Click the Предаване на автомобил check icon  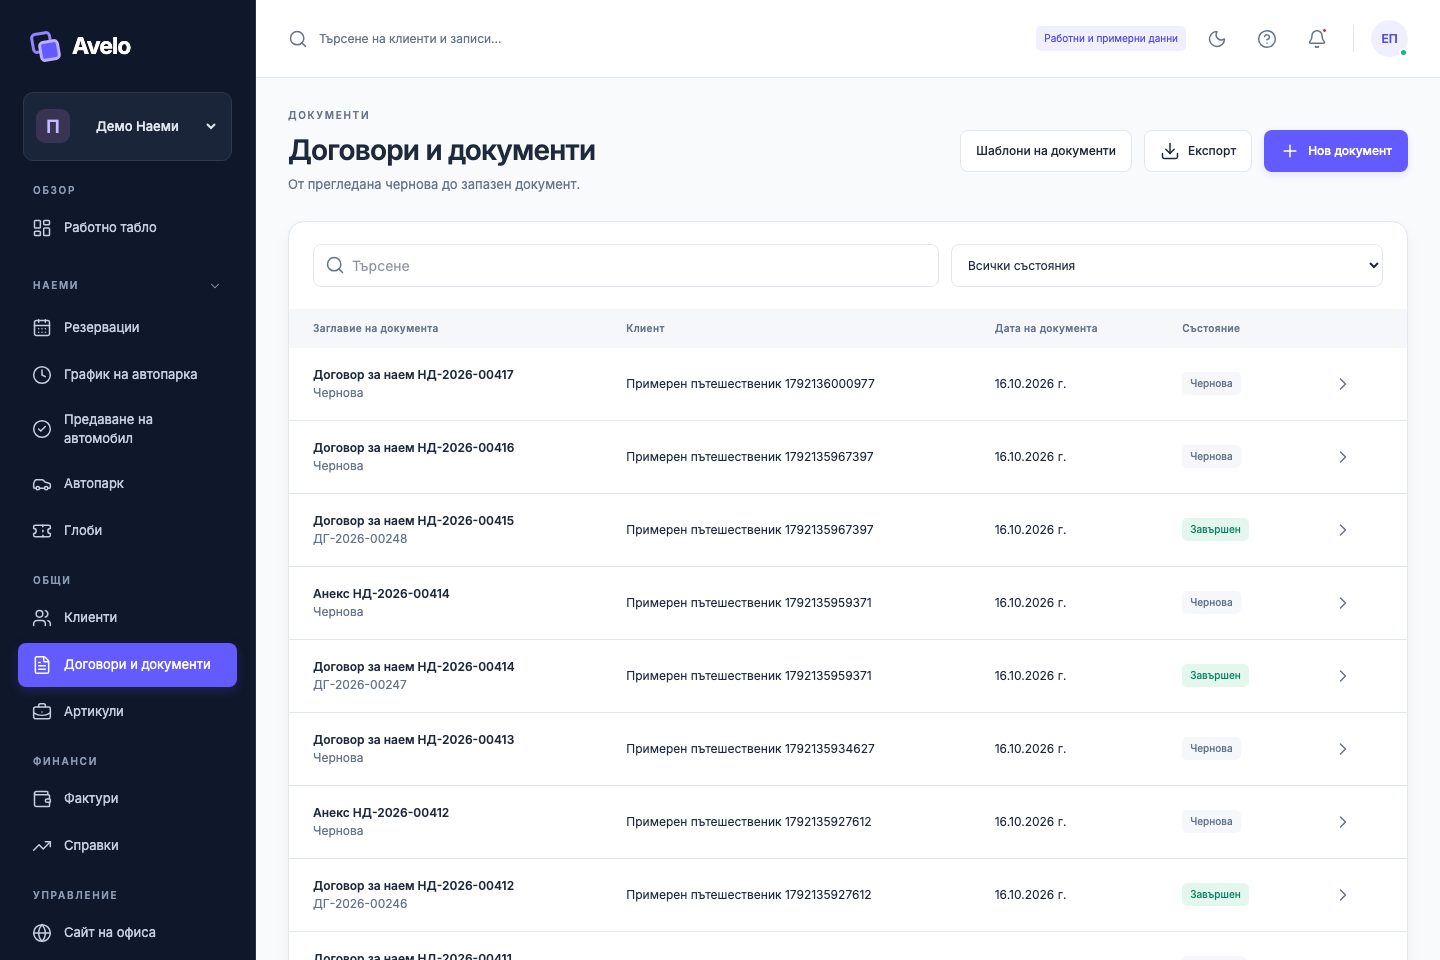click(x=42, y=429)
